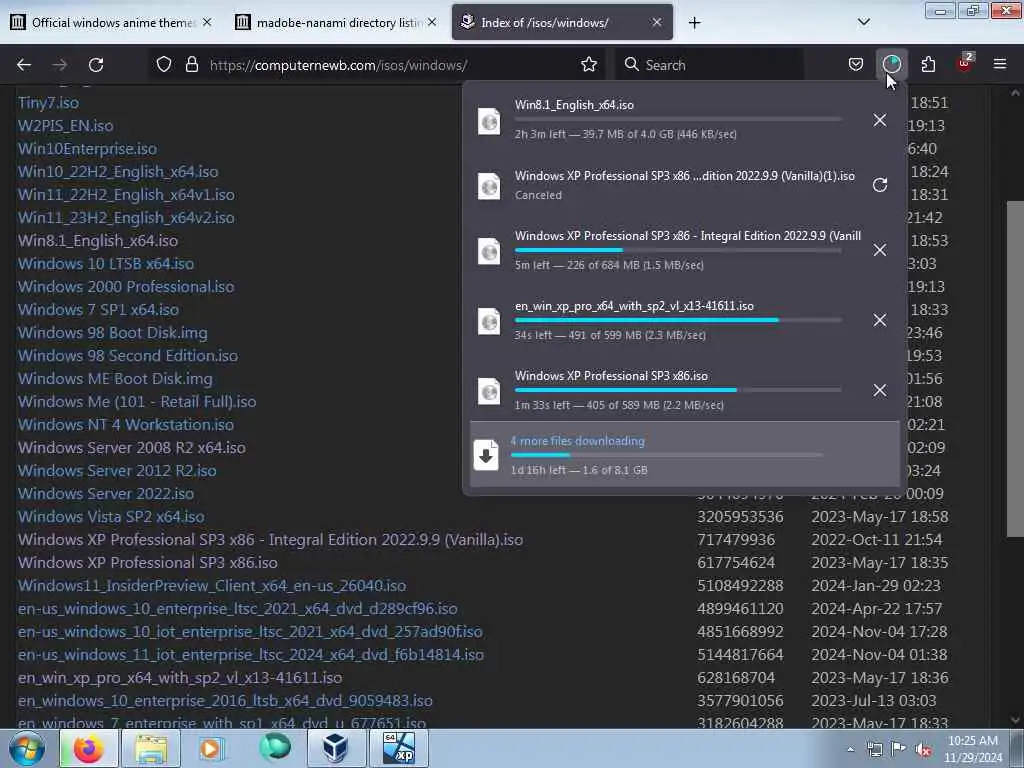Cancel the en_win_xp_pro_x64 download
Viewport: 1024px width, 768px height.
pos(880,320)
